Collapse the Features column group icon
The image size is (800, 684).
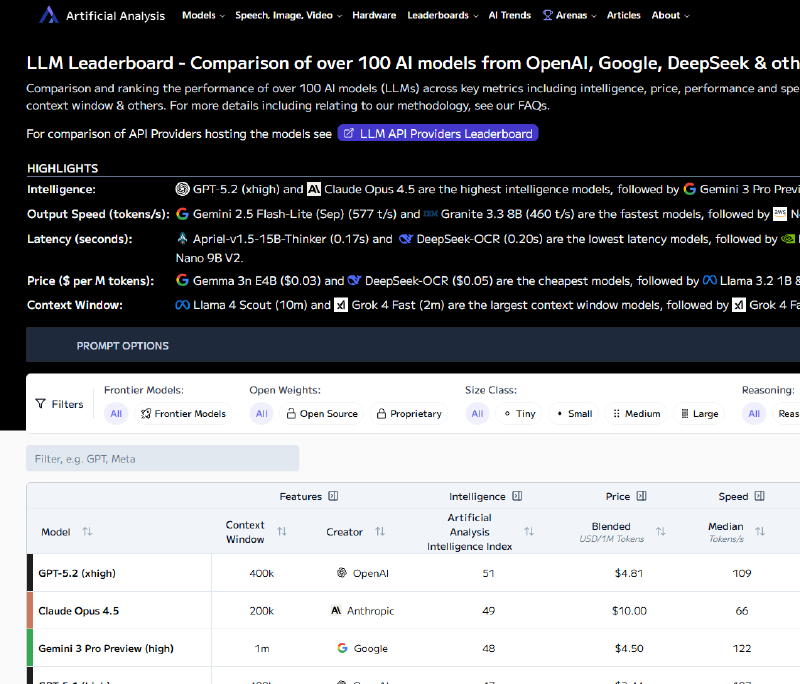click(334, 496)
